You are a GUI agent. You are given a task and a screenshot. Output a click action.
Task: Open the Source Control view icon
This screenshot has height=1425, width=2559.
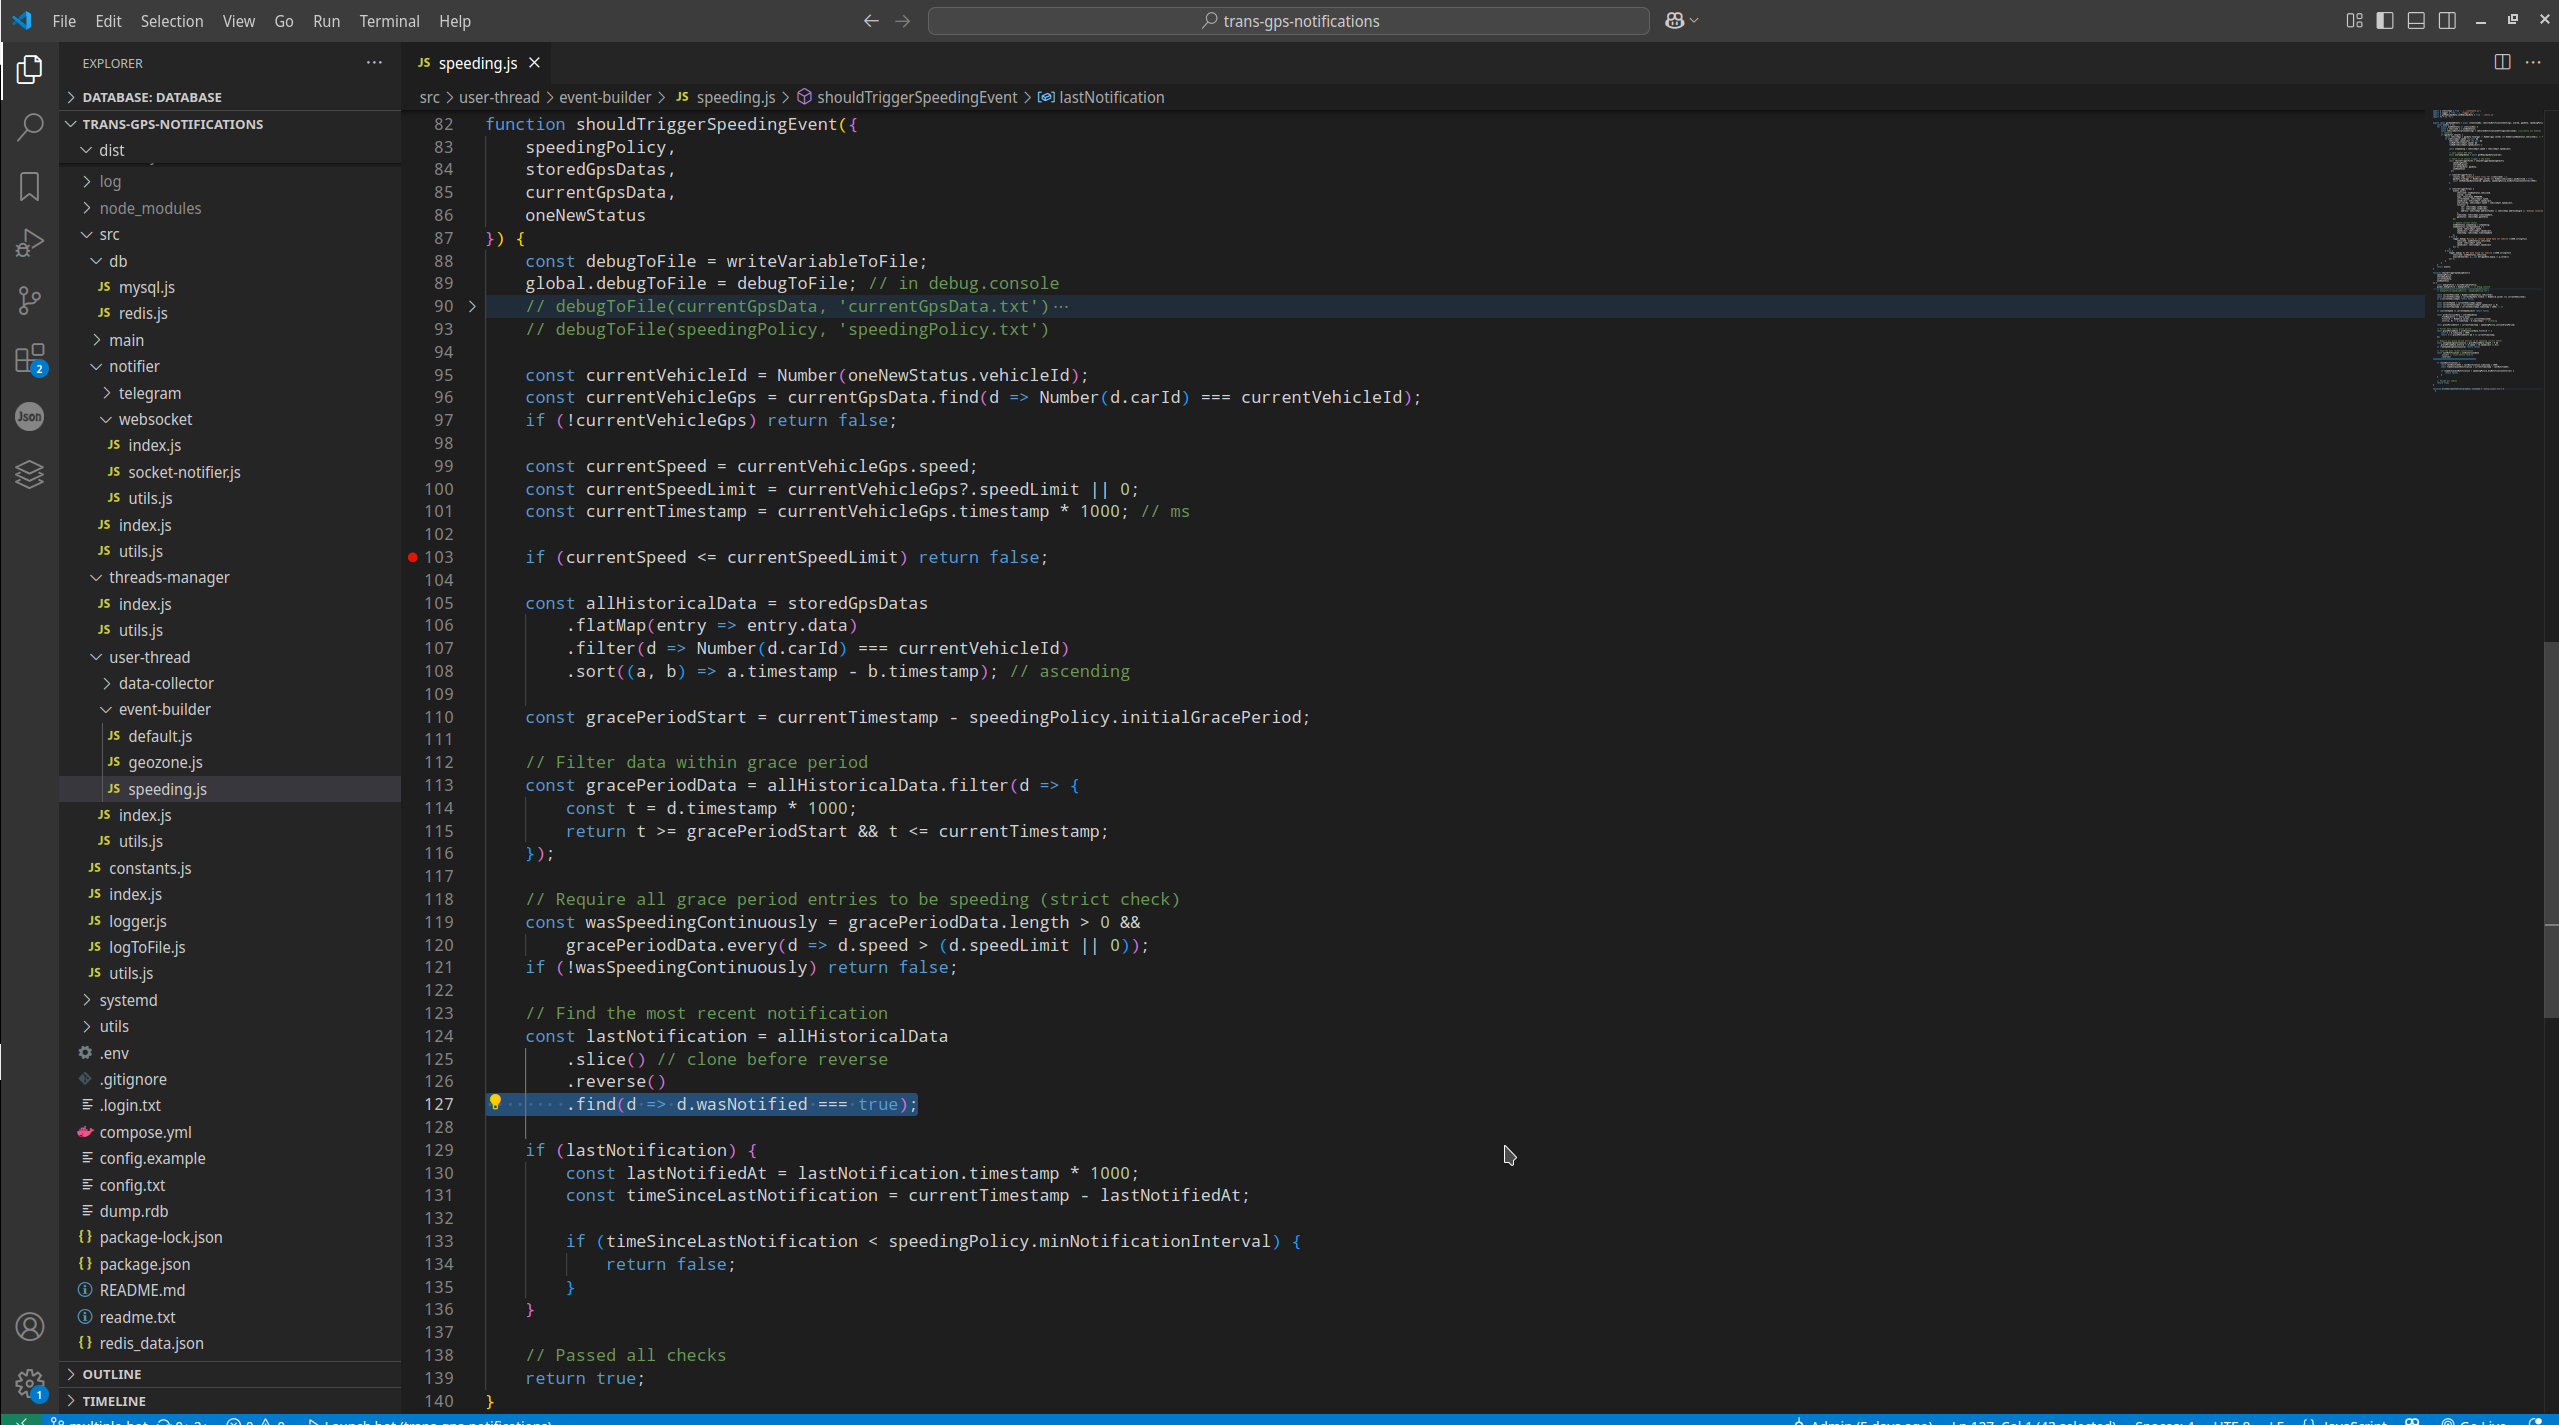tap(30, 300)
